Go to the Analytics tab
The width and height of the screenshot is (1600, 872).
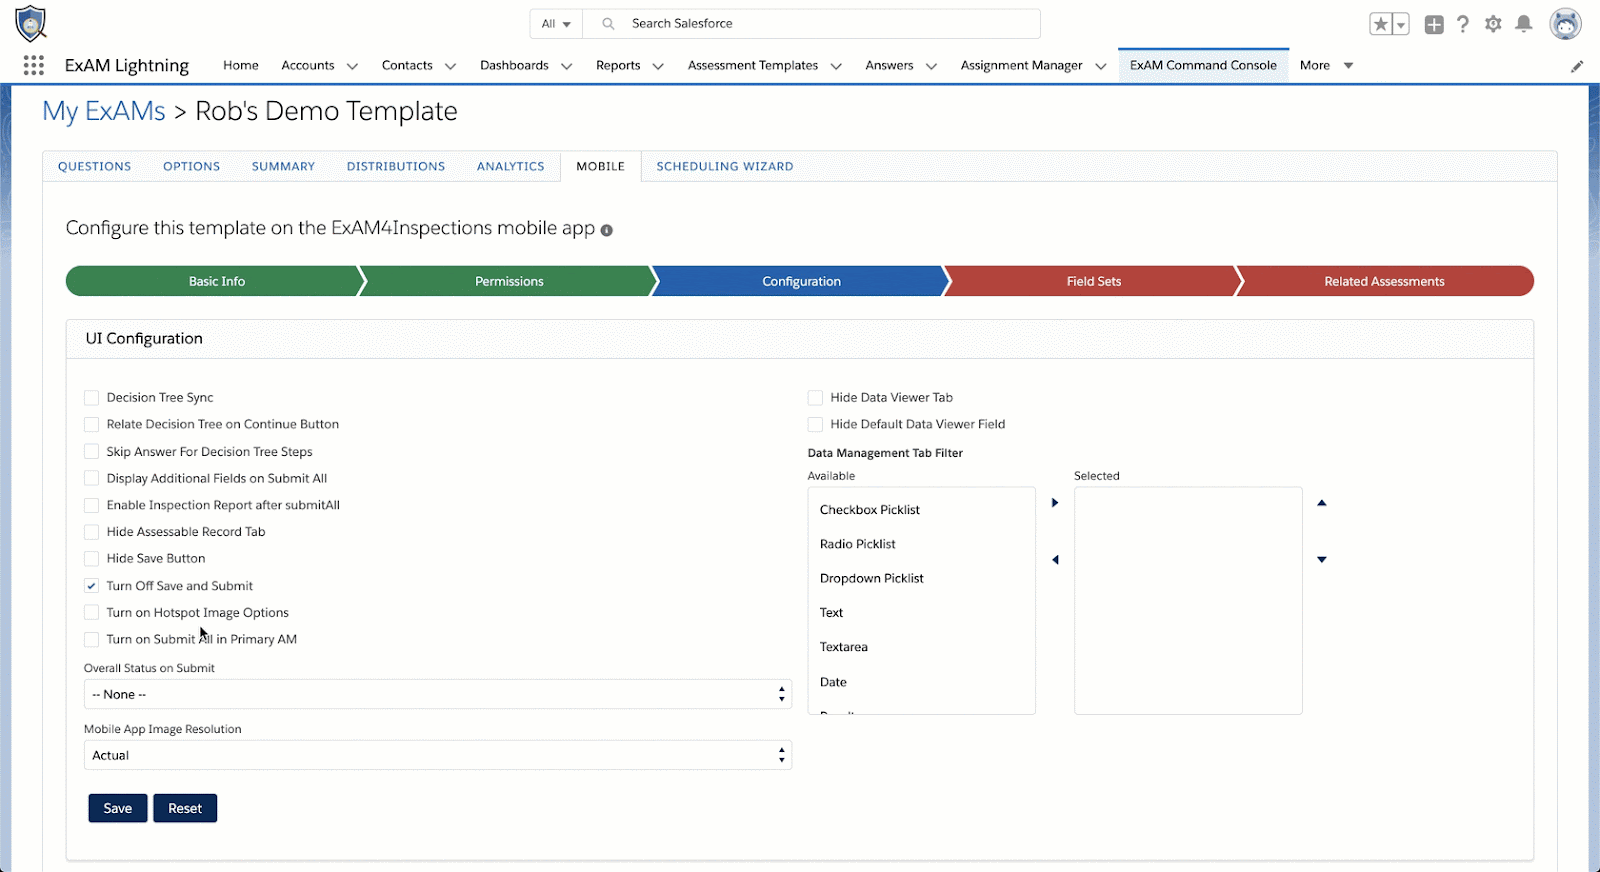coord(511,167)
